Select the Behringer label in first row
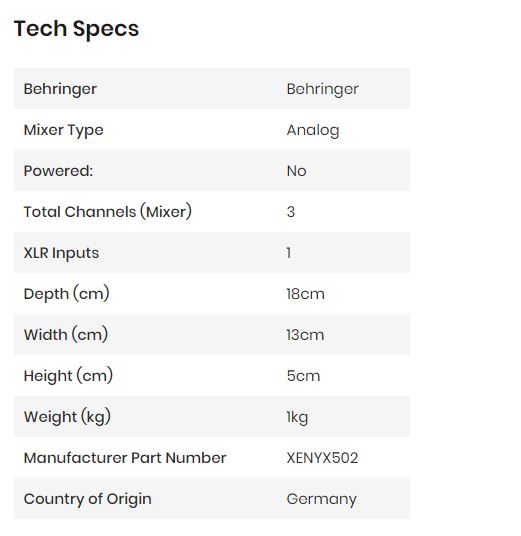The height and width of the screenshot is (536, 521). pos(60,89)
